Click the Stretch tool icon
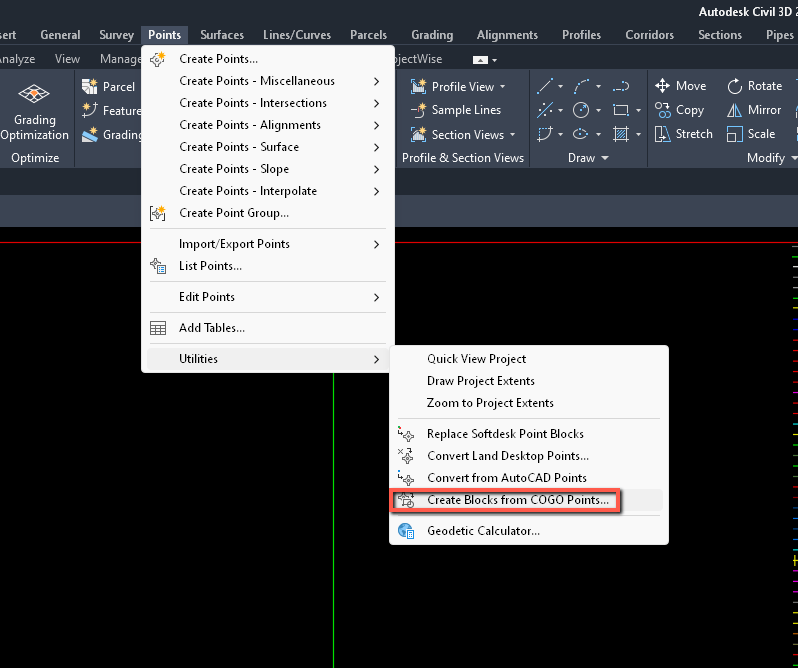 tap(663, 134)
